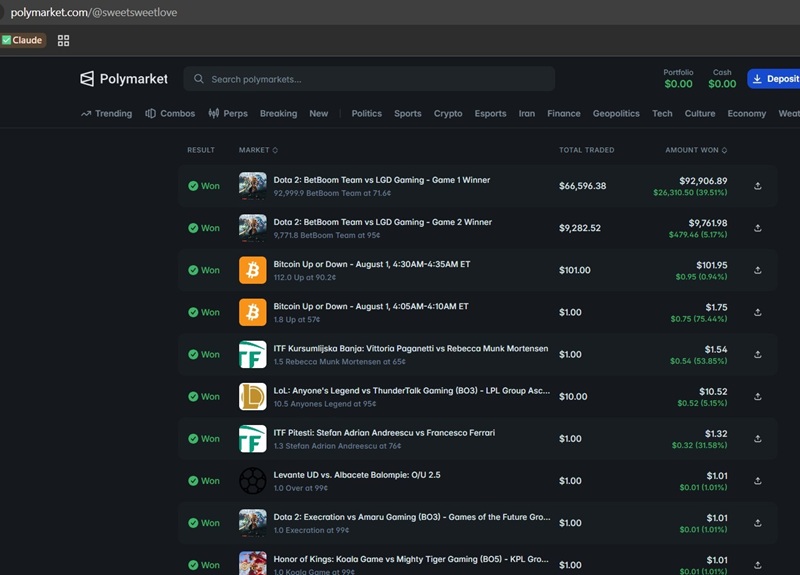Viewport: 800px width, 575px height.
Task: Click $66,596.38 total traded value
Action: [x=583, y=186]
